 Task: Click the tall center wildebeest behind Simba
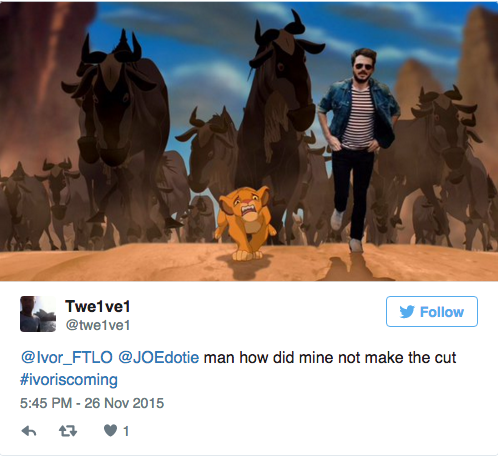pyautogui.click(x=278, y=110)
